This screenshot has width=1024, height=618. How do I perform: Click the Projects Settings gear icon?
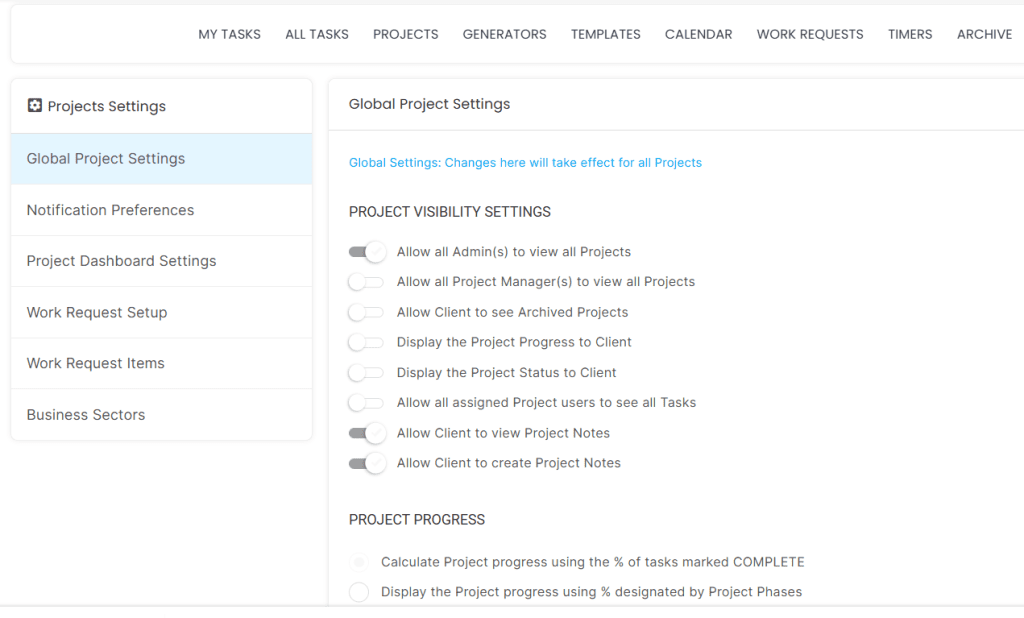[x=35, y=106]
